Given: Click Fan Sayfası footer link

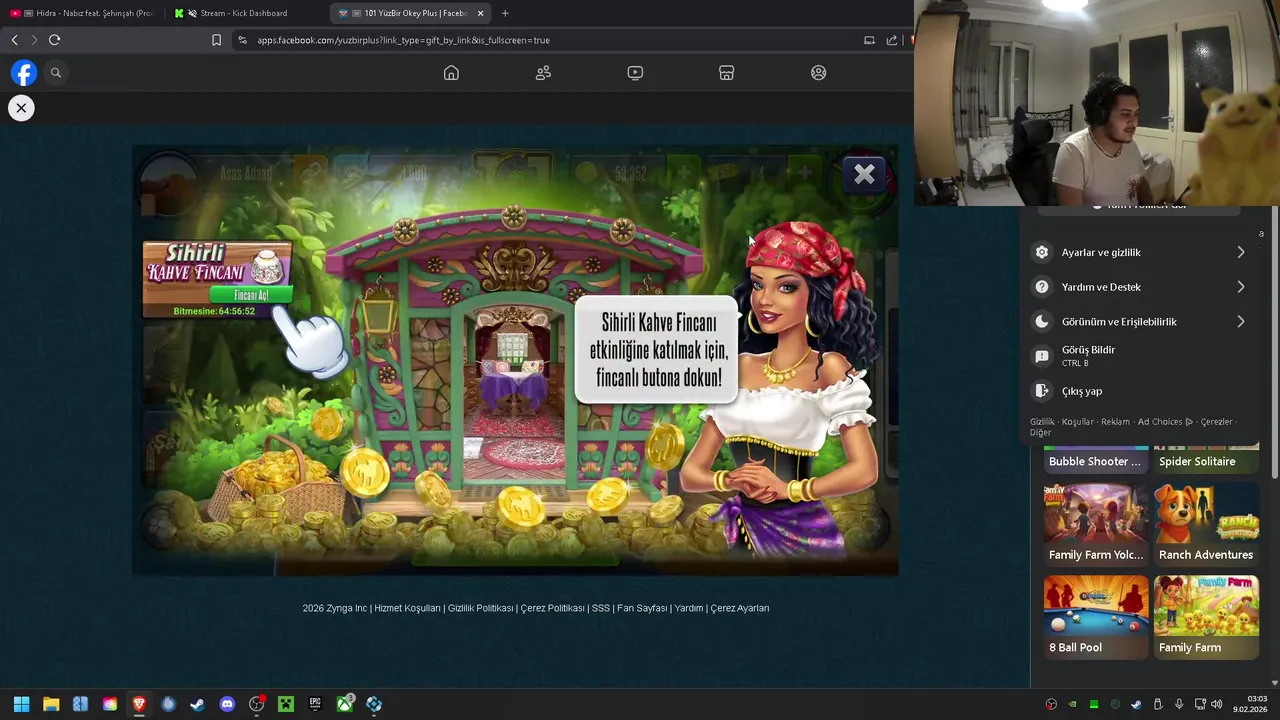Looking at the screenshot, I should pyautogui.click(x=642, y=608).
